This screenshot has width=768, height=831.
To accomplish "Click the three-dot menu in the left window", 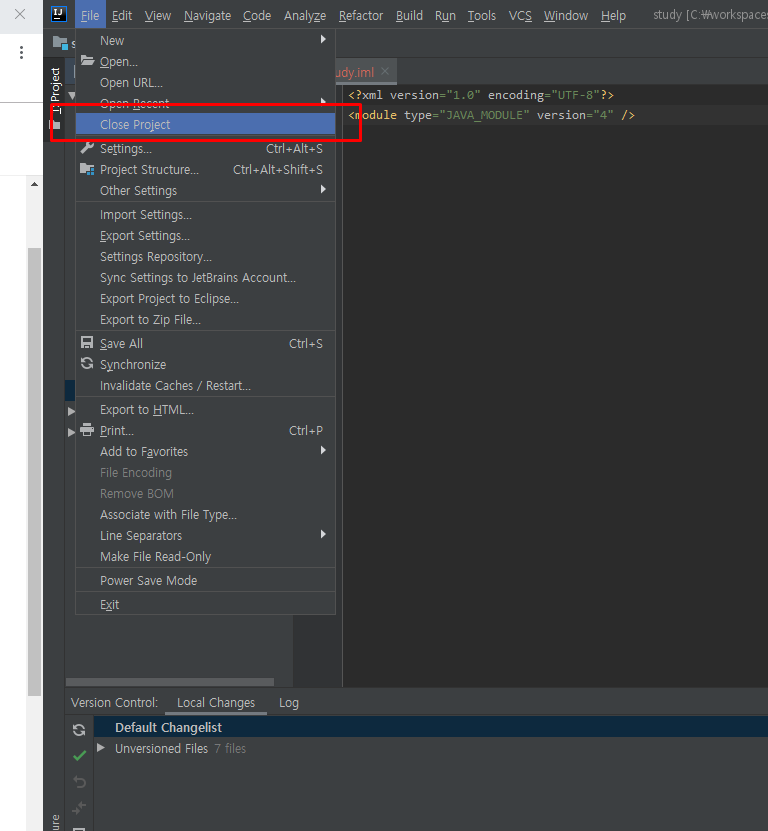I will pos(21,52).
